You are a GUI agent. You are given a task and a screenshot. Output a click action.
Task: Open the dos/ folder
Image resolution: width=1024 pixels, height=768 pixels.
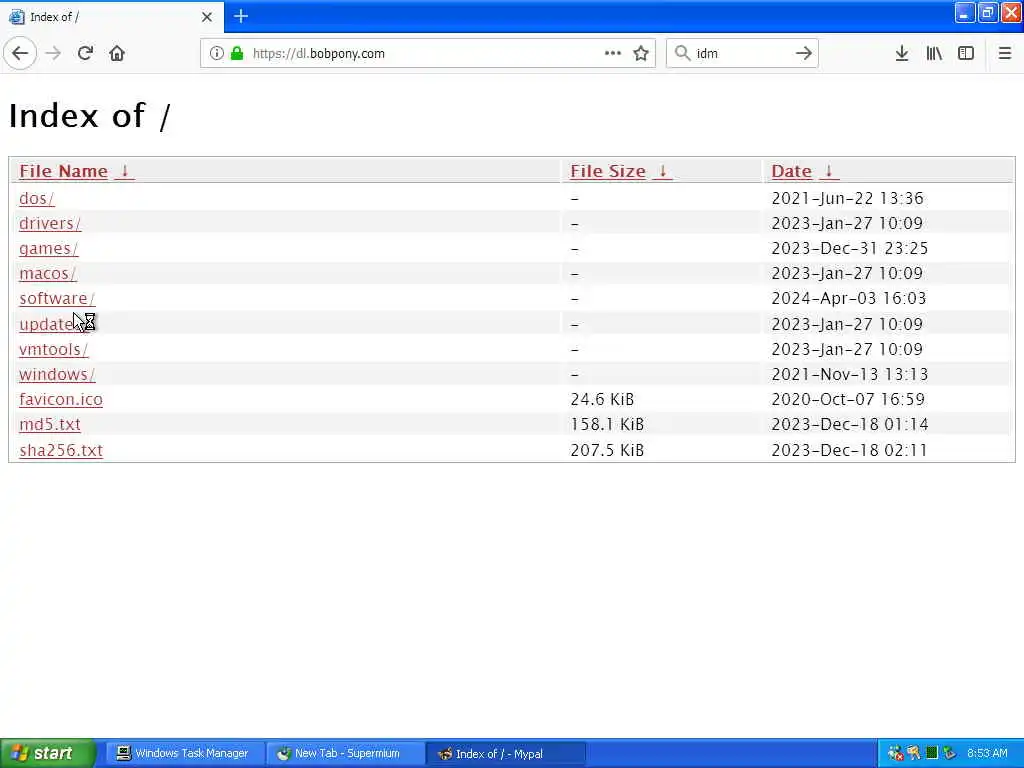click(x=37, y=198)
